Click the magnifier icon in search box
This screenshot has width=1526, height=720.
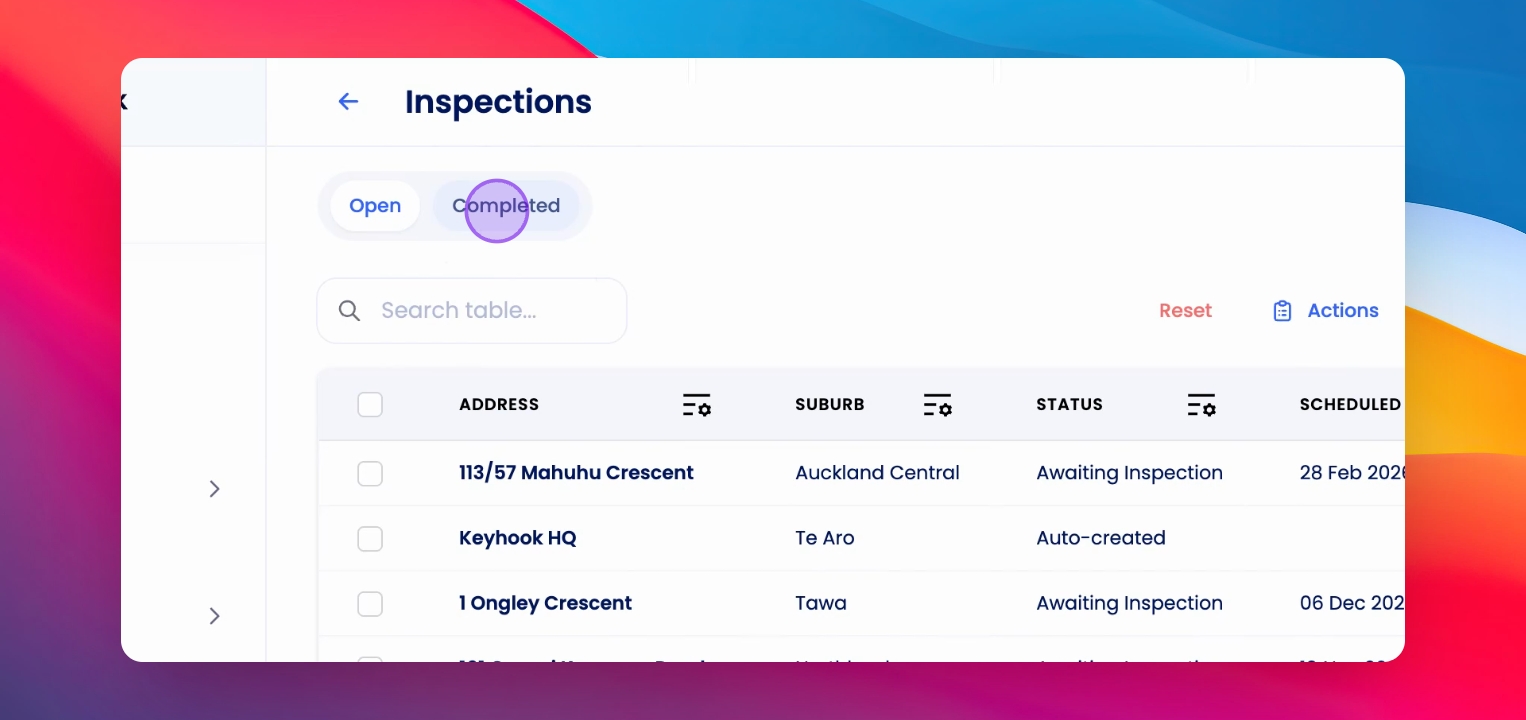tap(349, 311)
